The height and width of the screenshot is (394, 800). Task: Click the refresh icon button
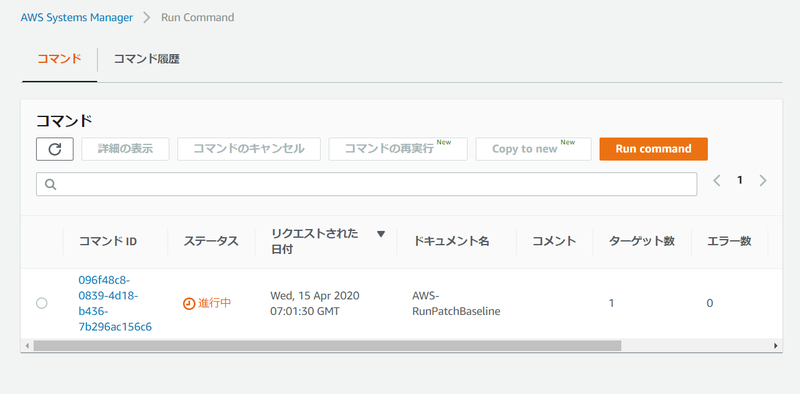[55, 149]
